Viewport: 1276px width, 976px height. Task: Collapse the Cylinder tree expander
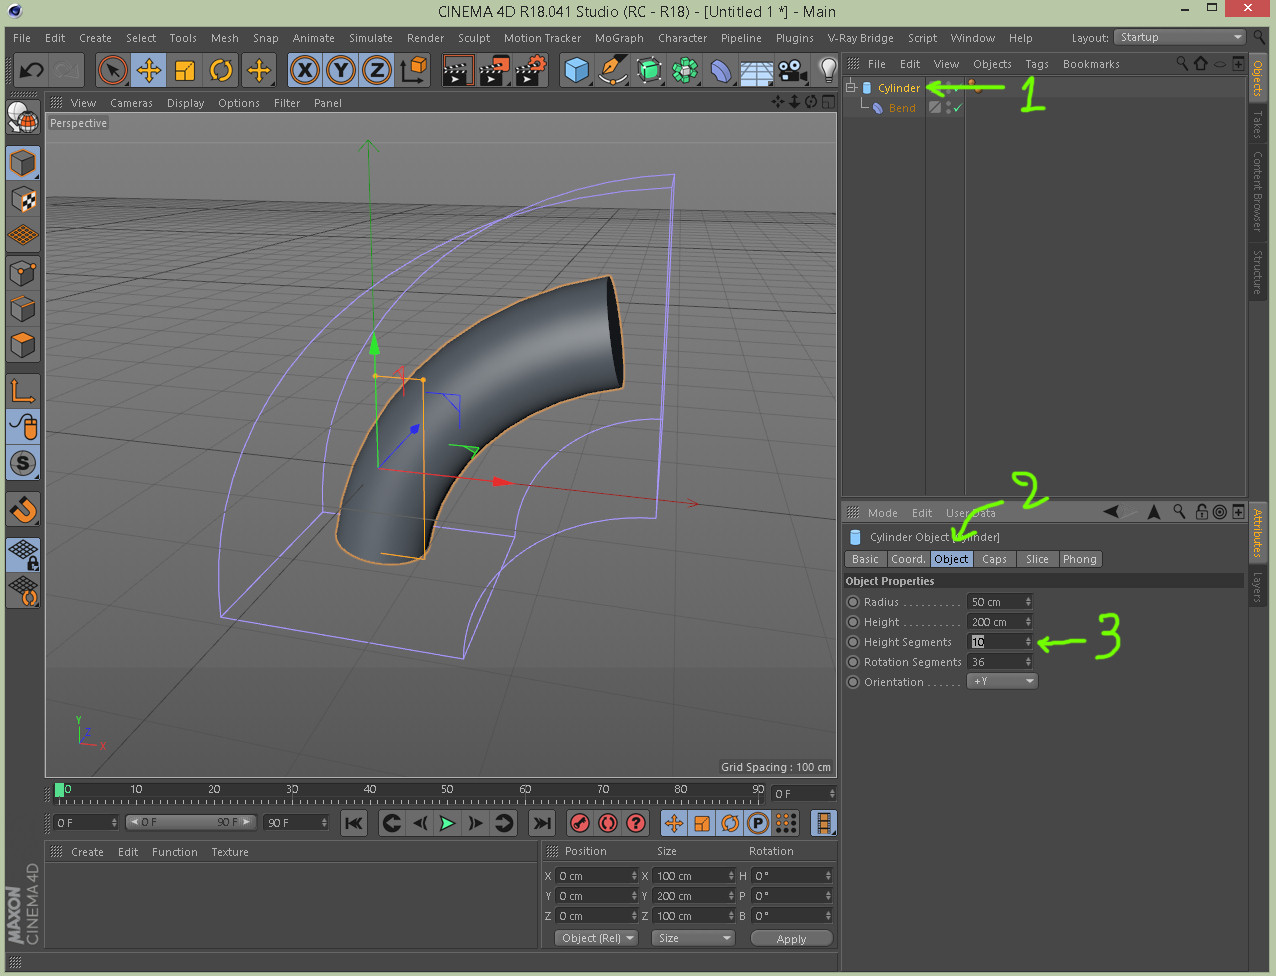coord(851,88)
